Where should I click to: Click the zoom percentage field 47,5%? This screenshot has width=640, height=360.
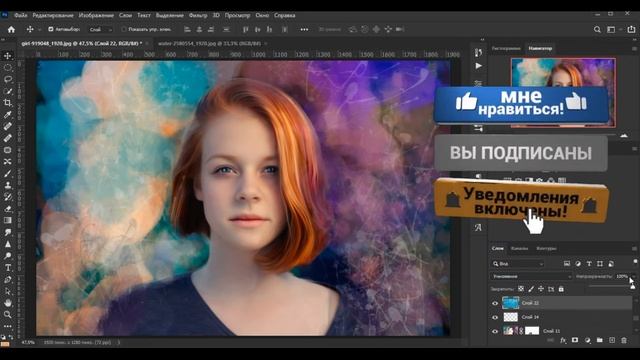point(28,342)
